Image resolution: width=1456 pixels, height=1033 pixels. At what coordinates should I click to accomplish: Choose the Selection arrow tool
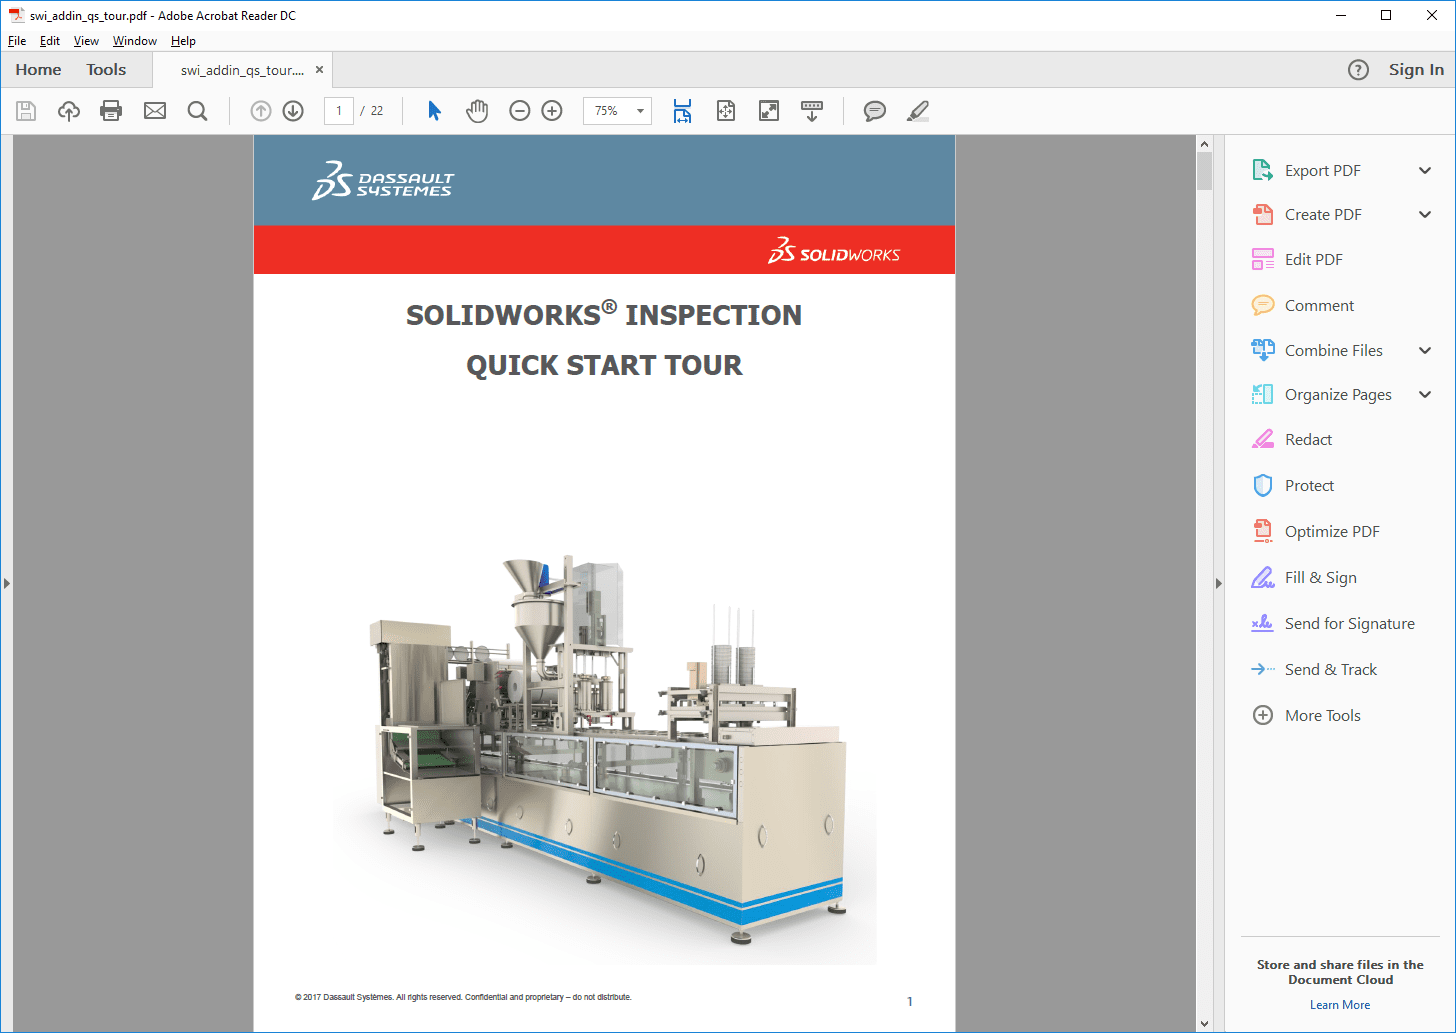point(434,111)
